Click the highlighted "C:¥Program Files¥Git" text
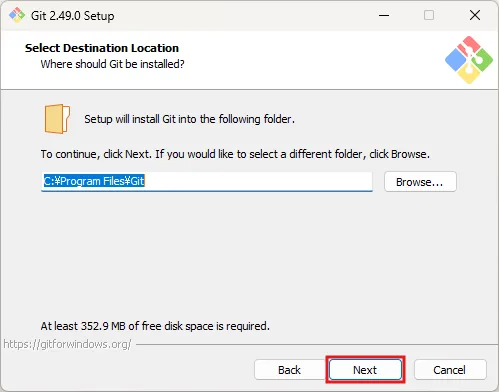This screenshot has width=499, height=392. pyautogui.click(x=94, y=181)
